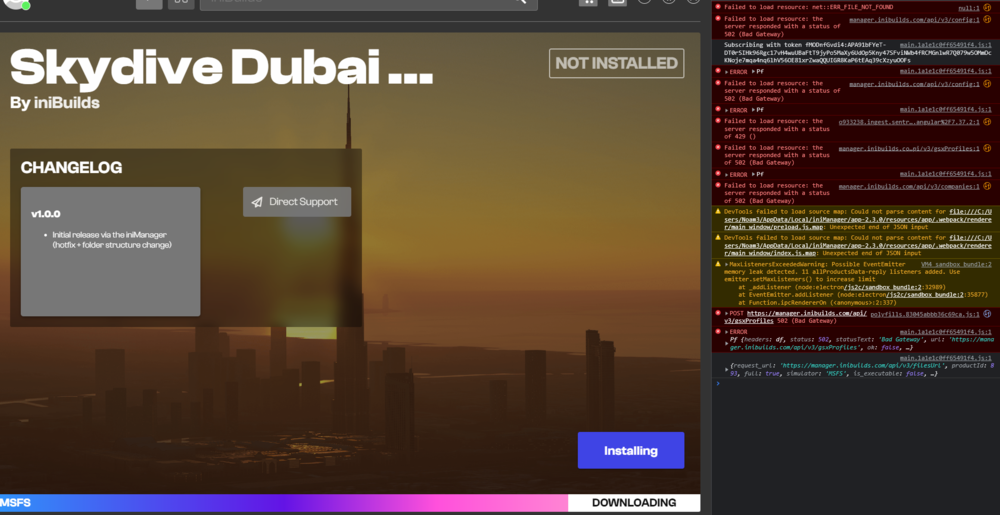
Task: Expand the MaxListenersExceededWarning stack trace
Action: coord(727,264)
